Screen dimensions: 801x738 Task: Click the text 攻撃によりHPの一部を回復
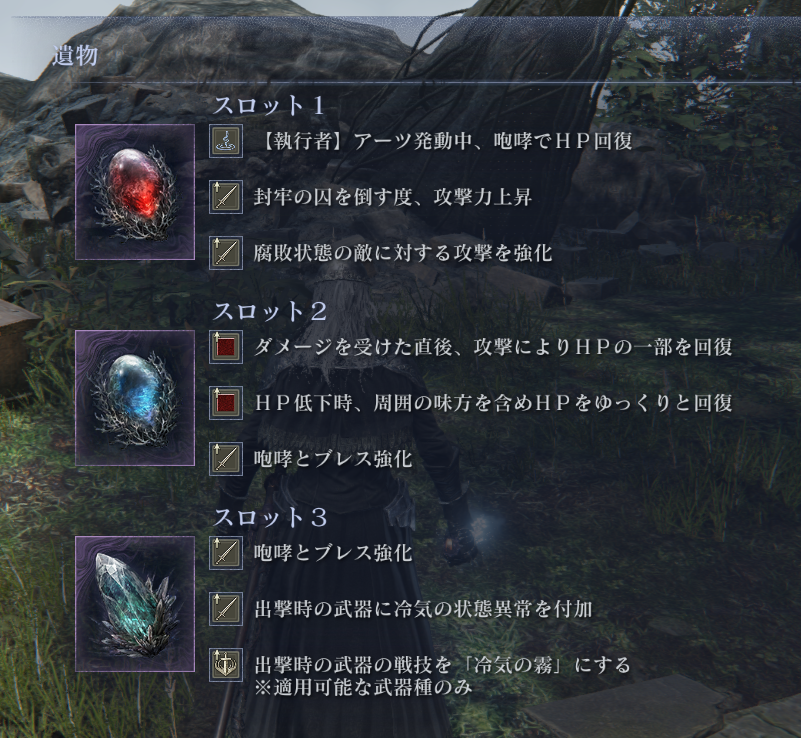pos(603,347)
